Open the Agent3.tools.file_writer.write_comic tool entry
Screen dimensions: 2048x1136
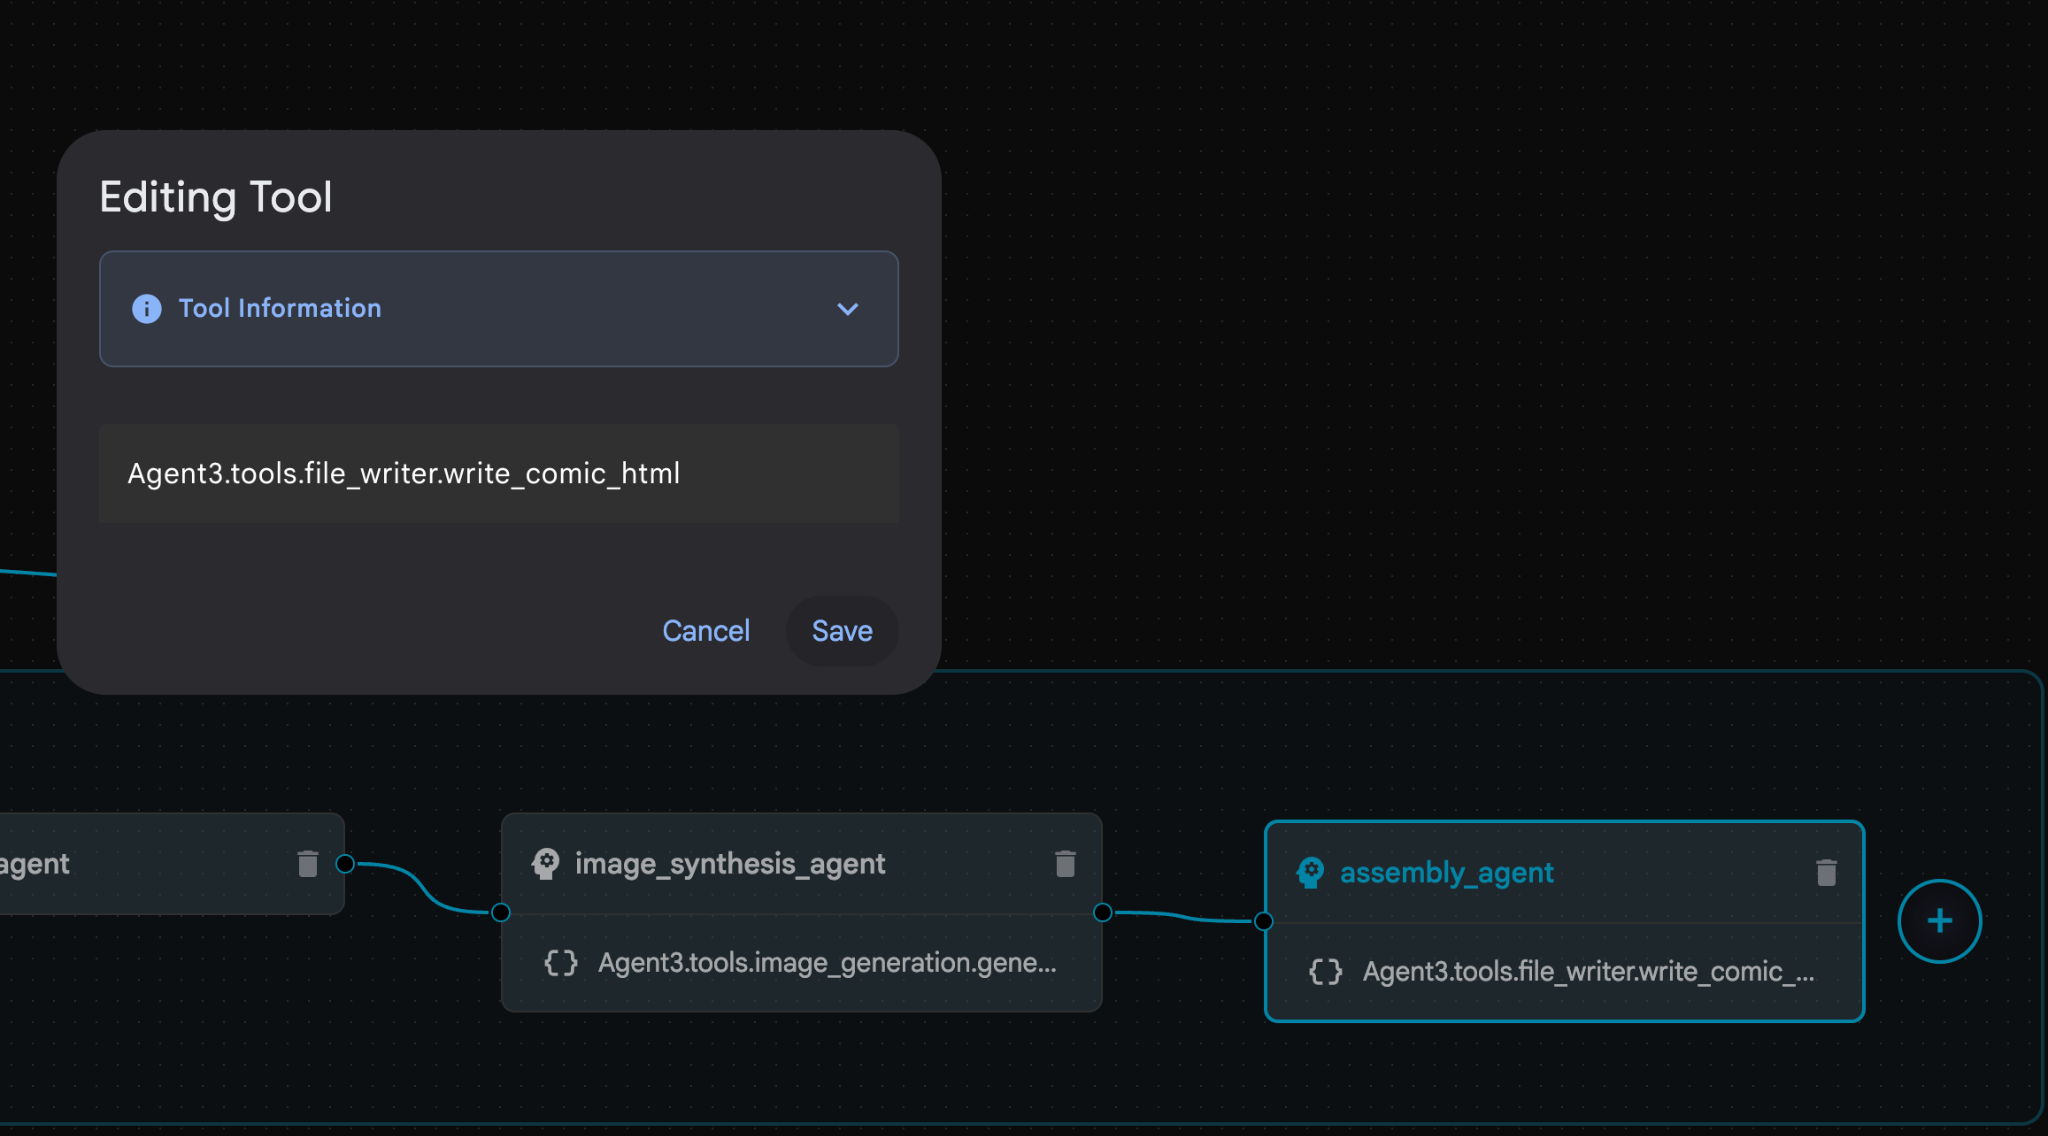click(x=1587, y=972)
